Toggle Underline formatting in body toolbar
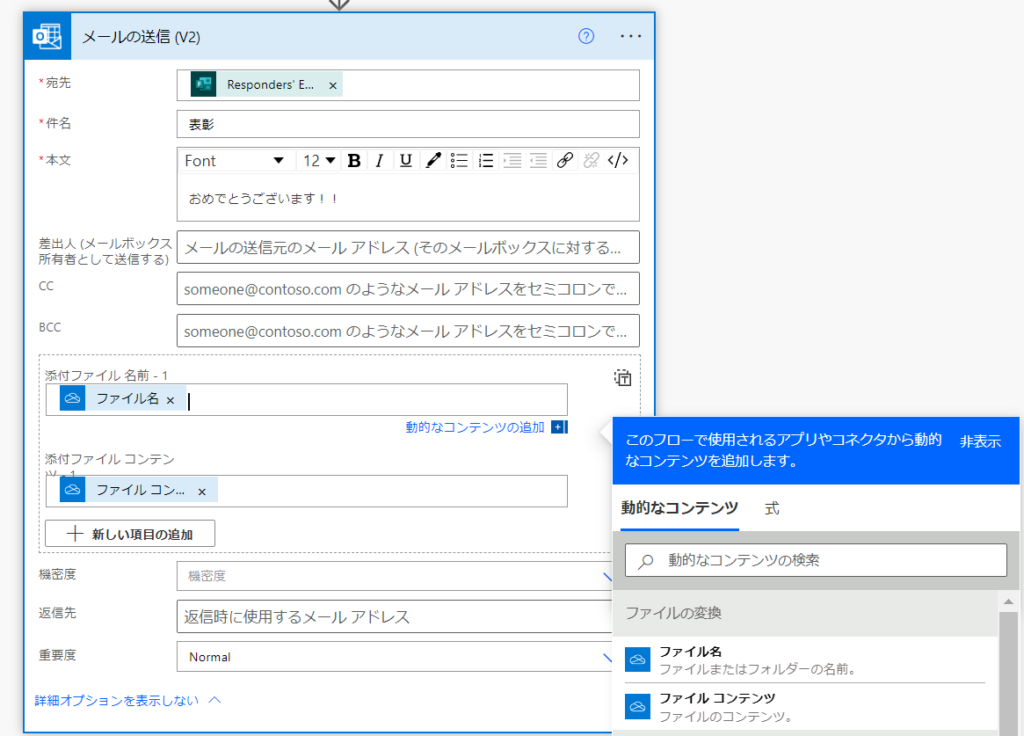This screenshot has width=1024, height=736. [406, 160]
